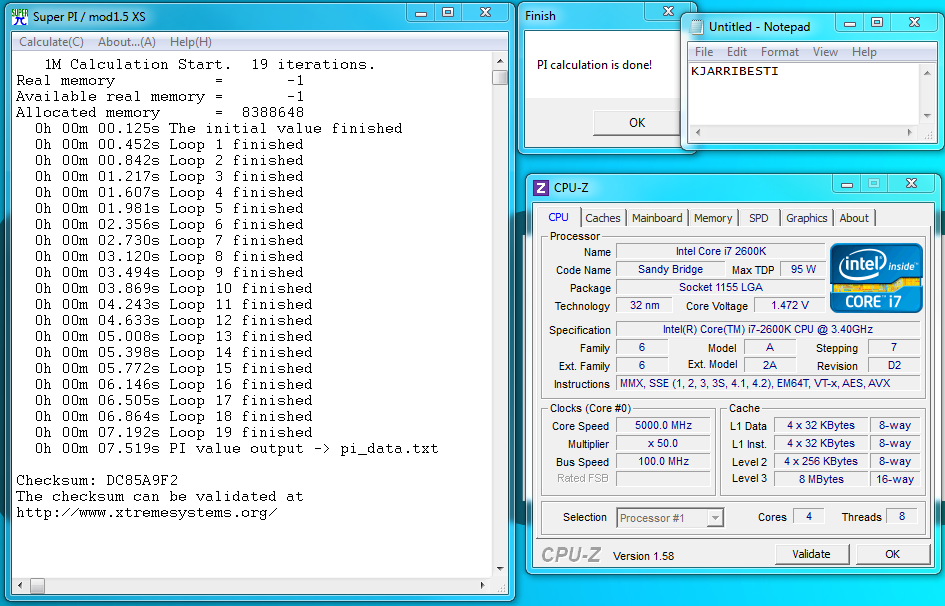Open the About...(A) menu in Super PI
This screenshot has height=606, width=945.
pyautogui.click(x=127, y=42)
